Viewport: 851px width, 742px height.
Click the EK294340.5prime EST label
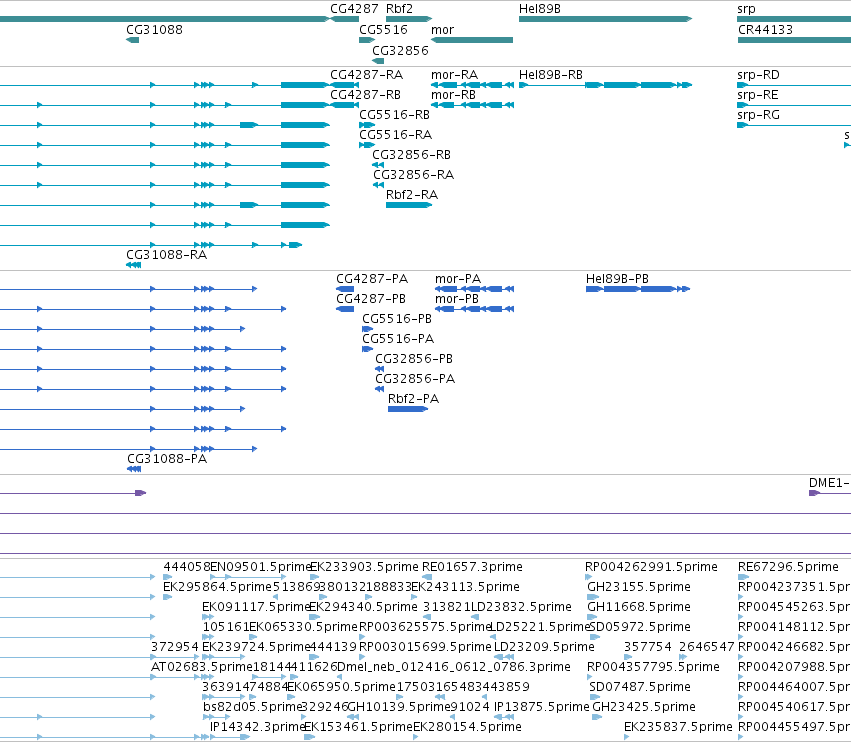click(x=364, y=607)
